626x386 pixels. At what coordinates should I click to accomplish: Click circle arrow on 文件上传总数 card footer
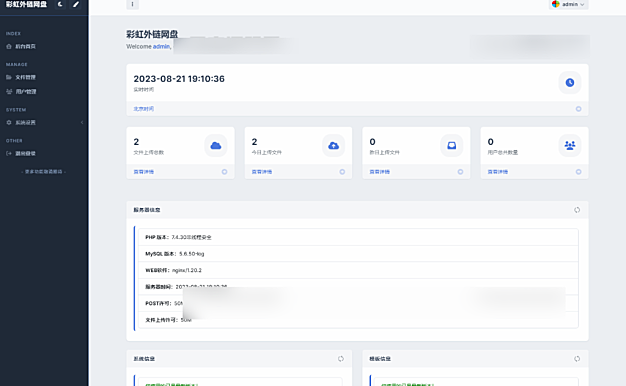[224, 172]
